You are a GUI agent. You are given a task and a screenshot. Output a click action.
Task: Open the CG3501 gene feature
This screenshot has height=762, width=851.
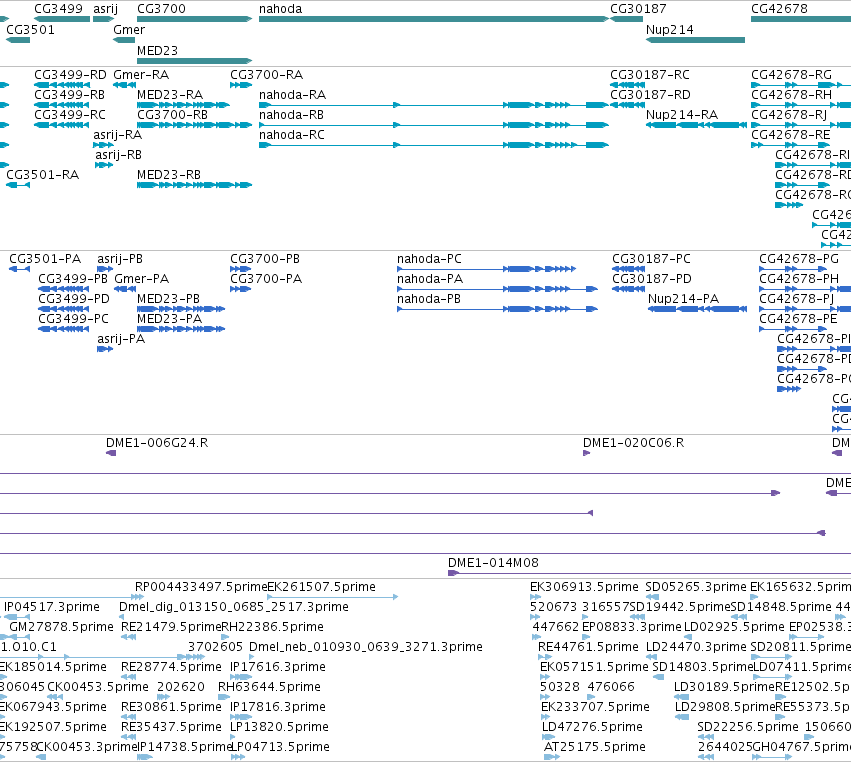[18, 40]
